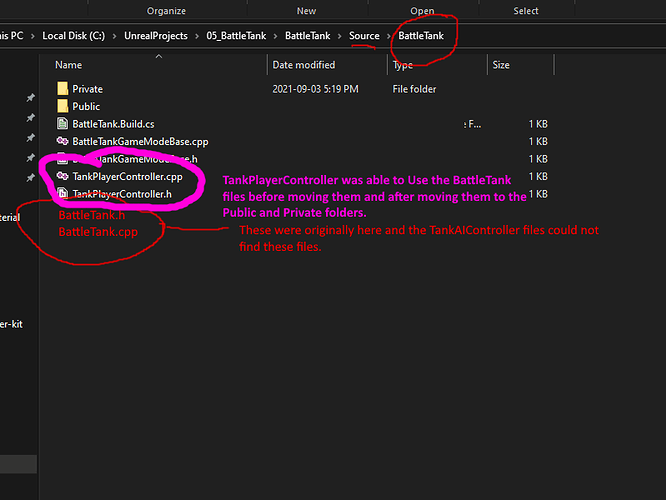
Task: Click the sort arrow above Name column
Action: click(159, 56)
